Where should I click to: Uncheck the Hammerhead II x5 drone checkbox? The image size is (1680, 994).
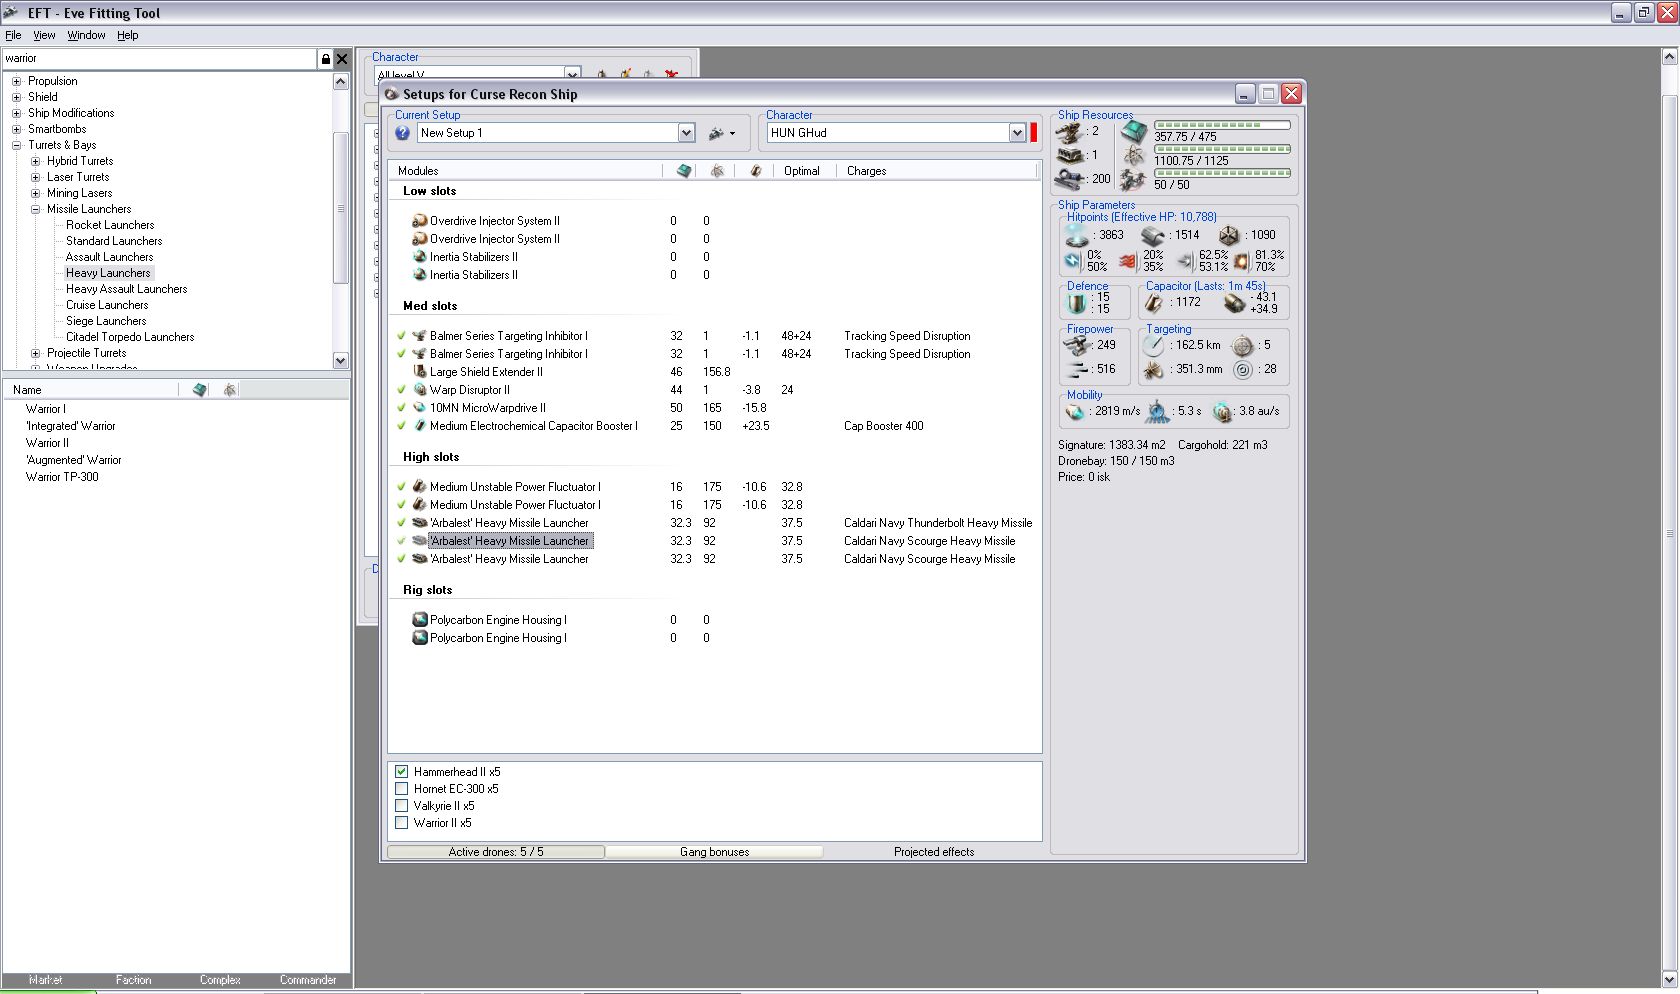click(402, 772)
